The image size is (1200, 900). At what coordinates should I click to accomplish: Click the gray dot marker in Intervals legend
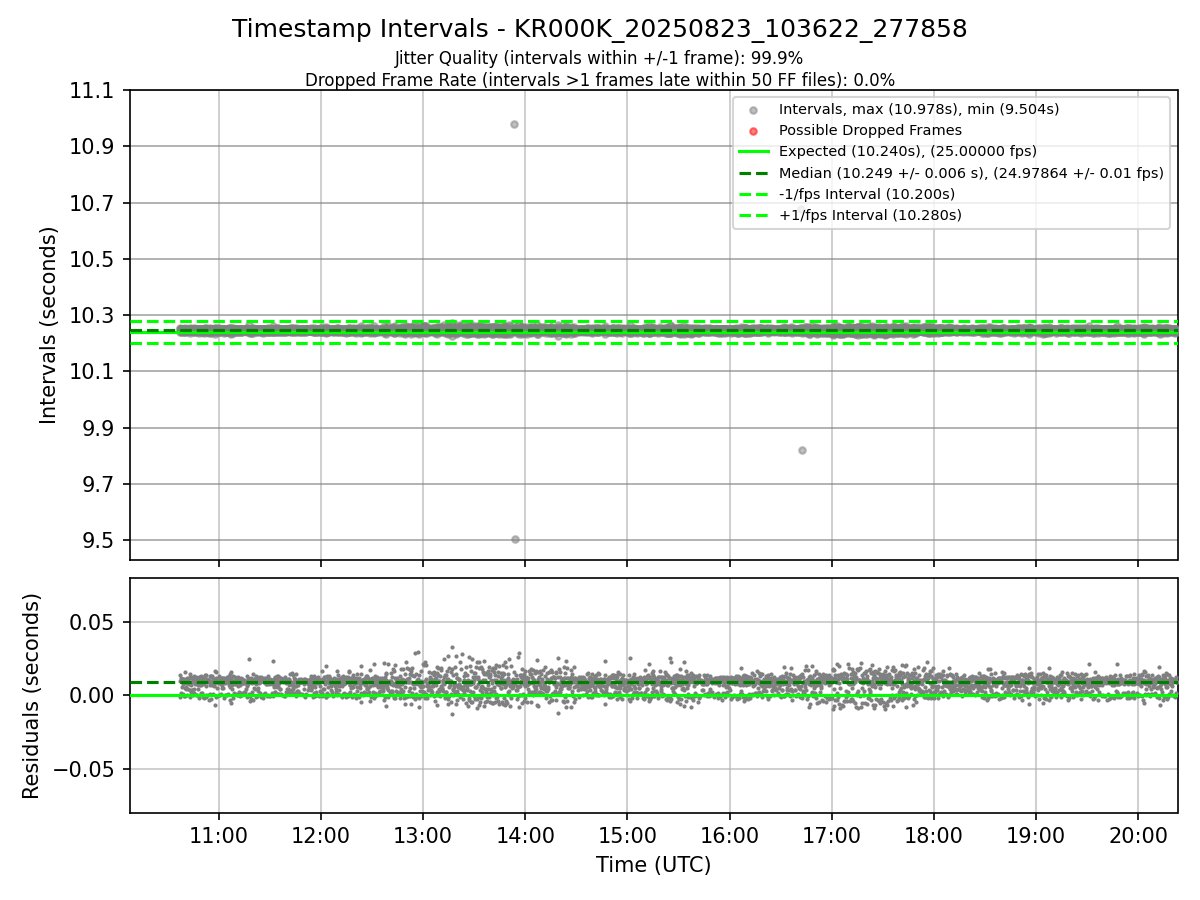click(x=754, y=110)
